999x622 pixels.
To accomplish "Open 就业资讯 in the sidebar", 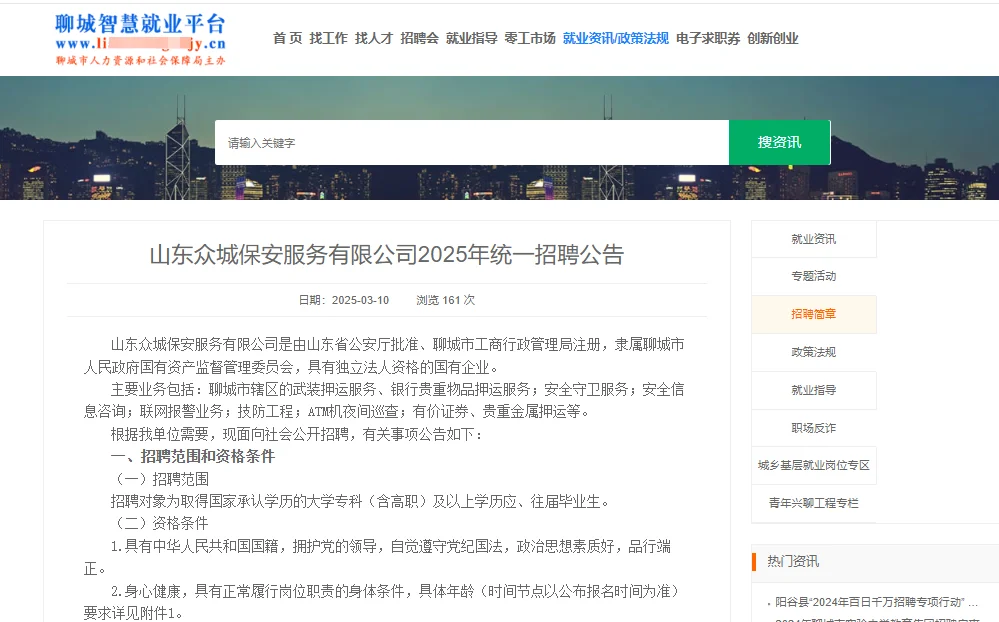I will [814, 239].
